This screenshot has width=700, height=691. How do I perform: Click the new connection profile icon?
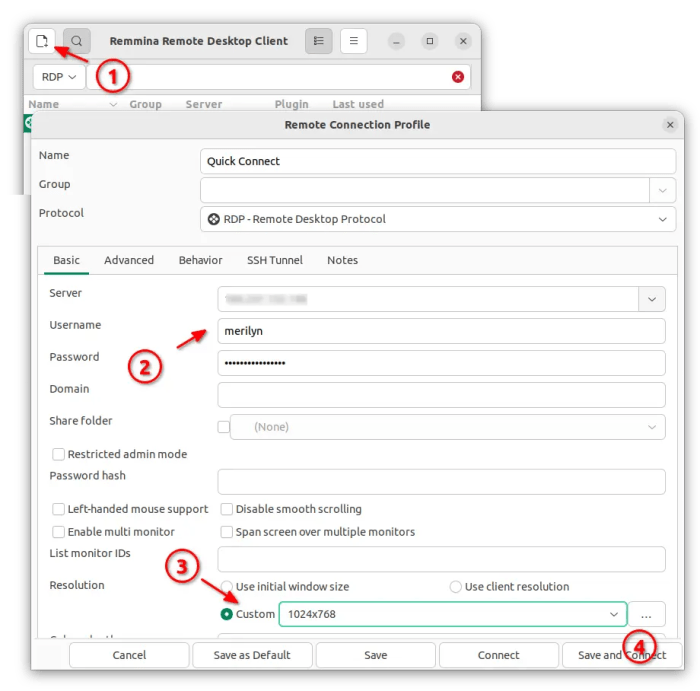coord(42,41)
